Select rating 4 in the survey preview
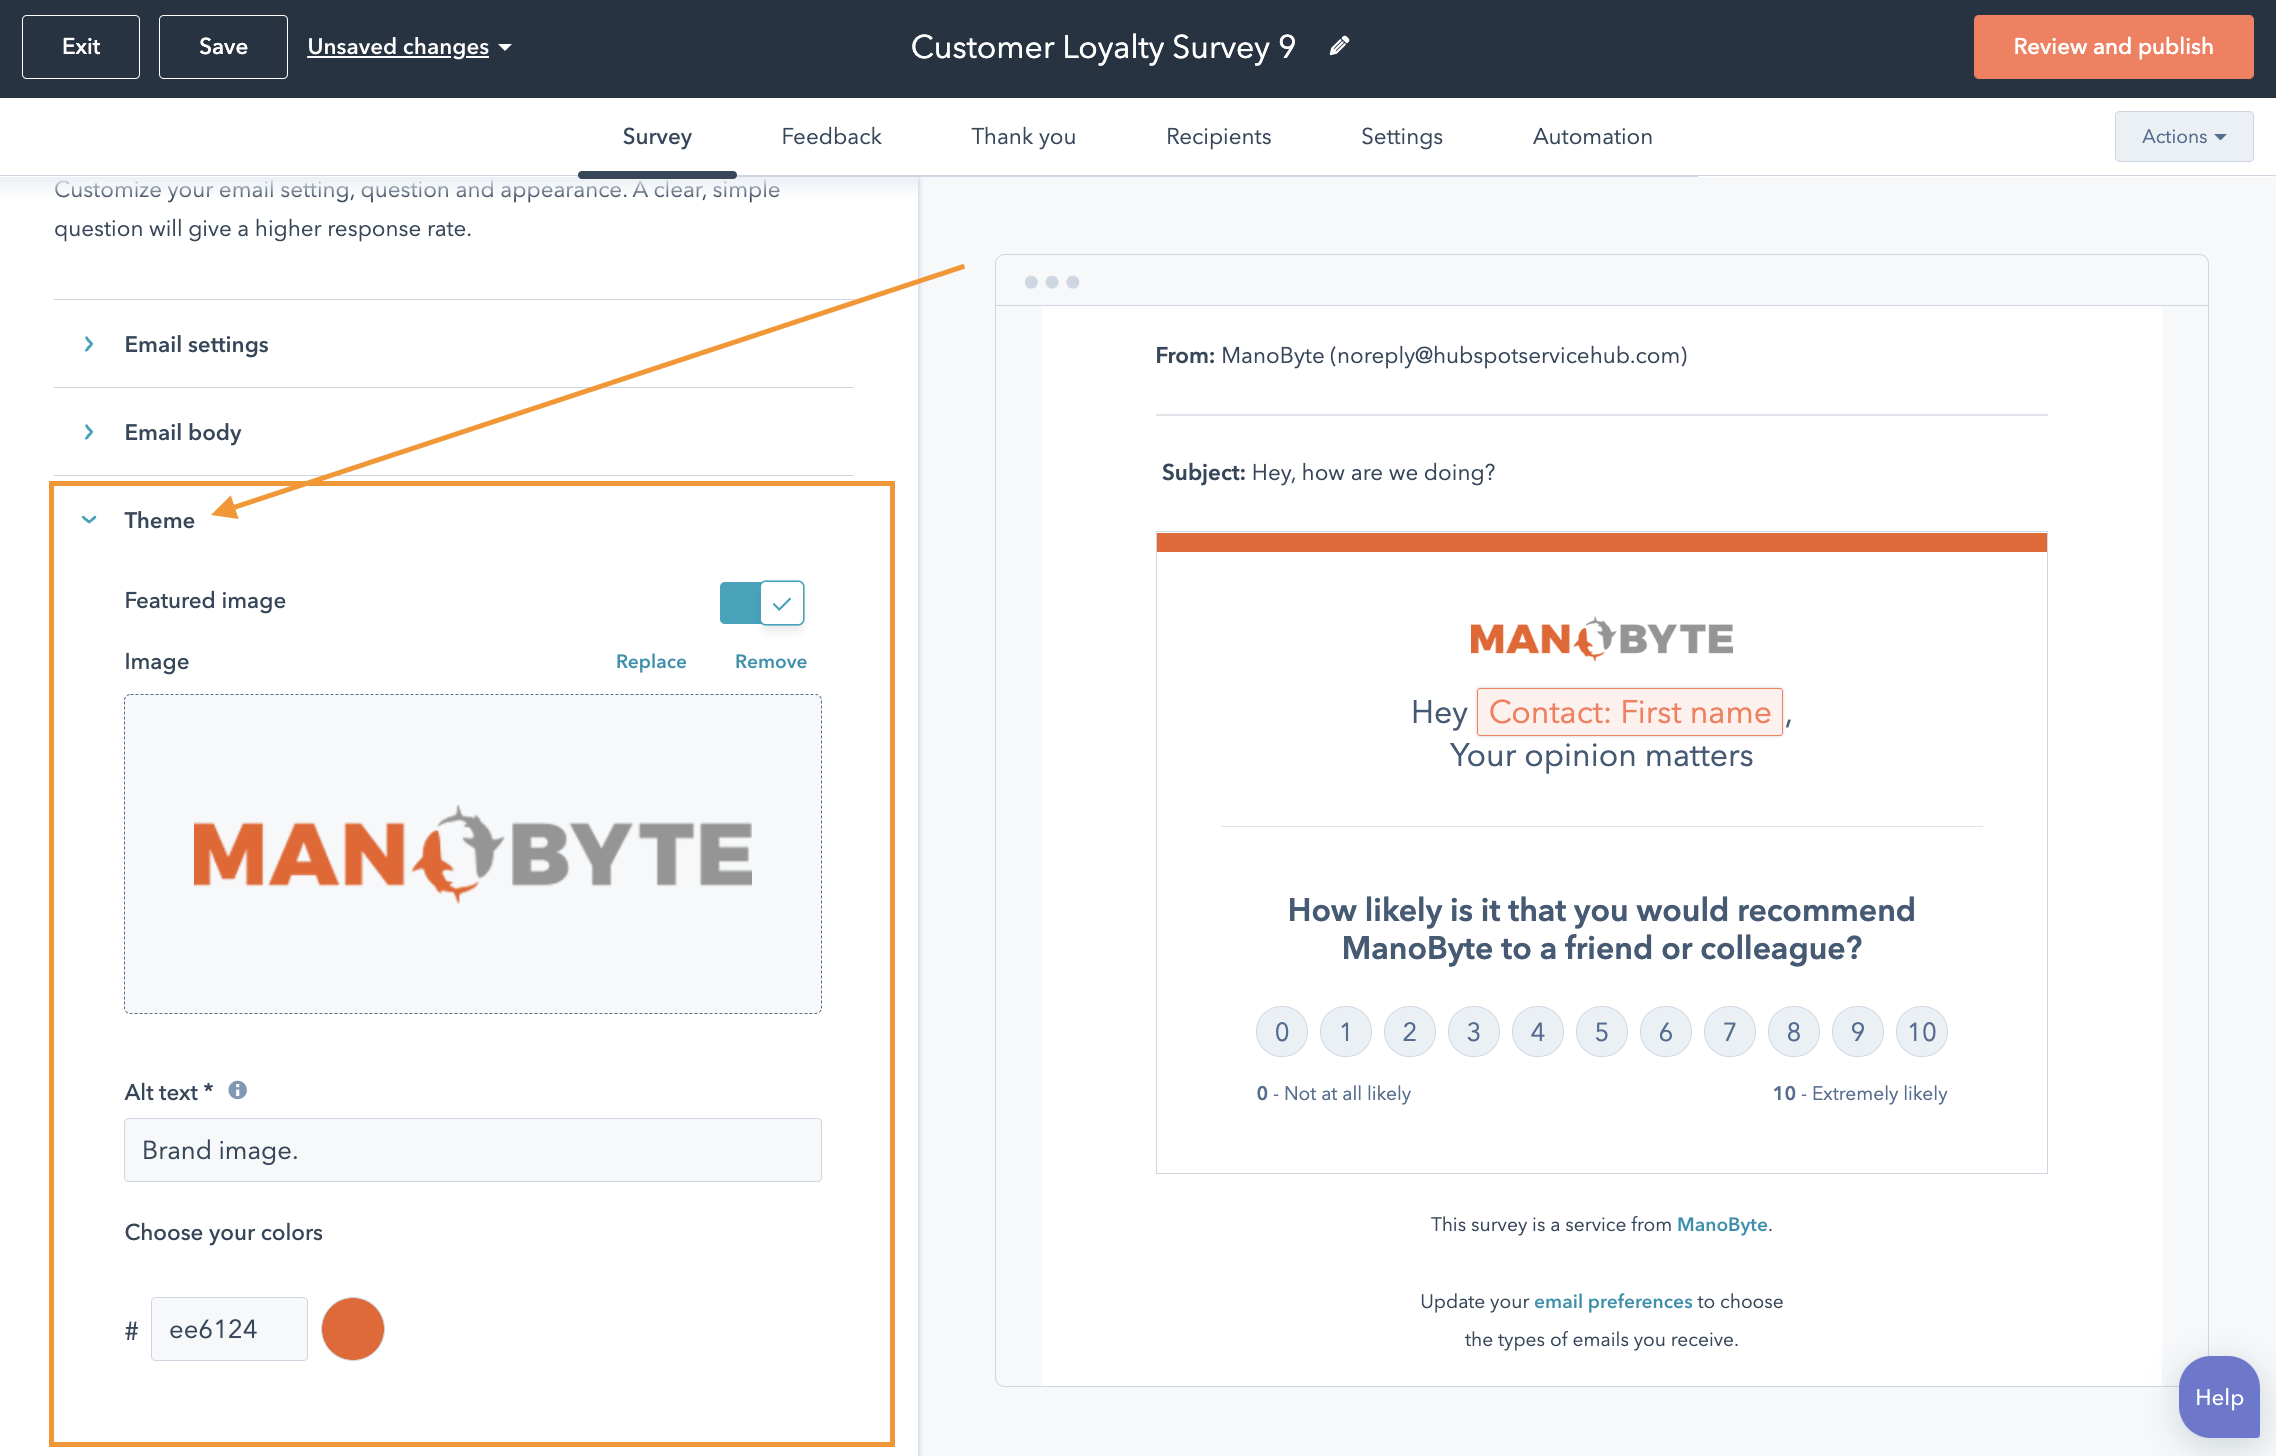The width and height of the screenshot is (2276, 1456). (x=1538, y=1032)
